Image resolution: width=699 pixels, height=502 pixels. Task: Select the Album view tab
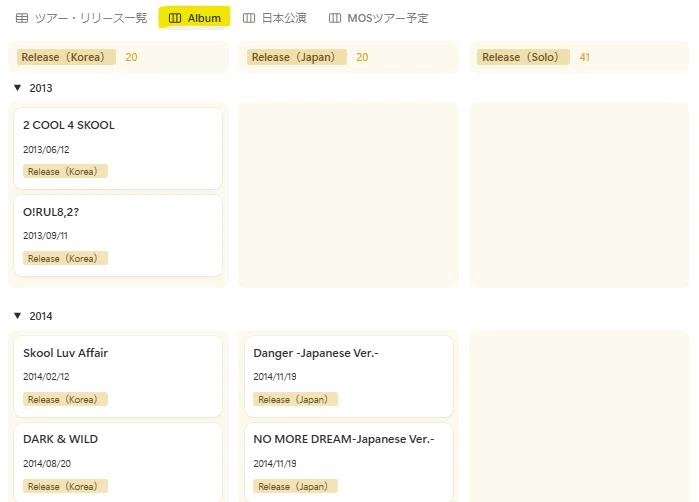pos(194,18)
